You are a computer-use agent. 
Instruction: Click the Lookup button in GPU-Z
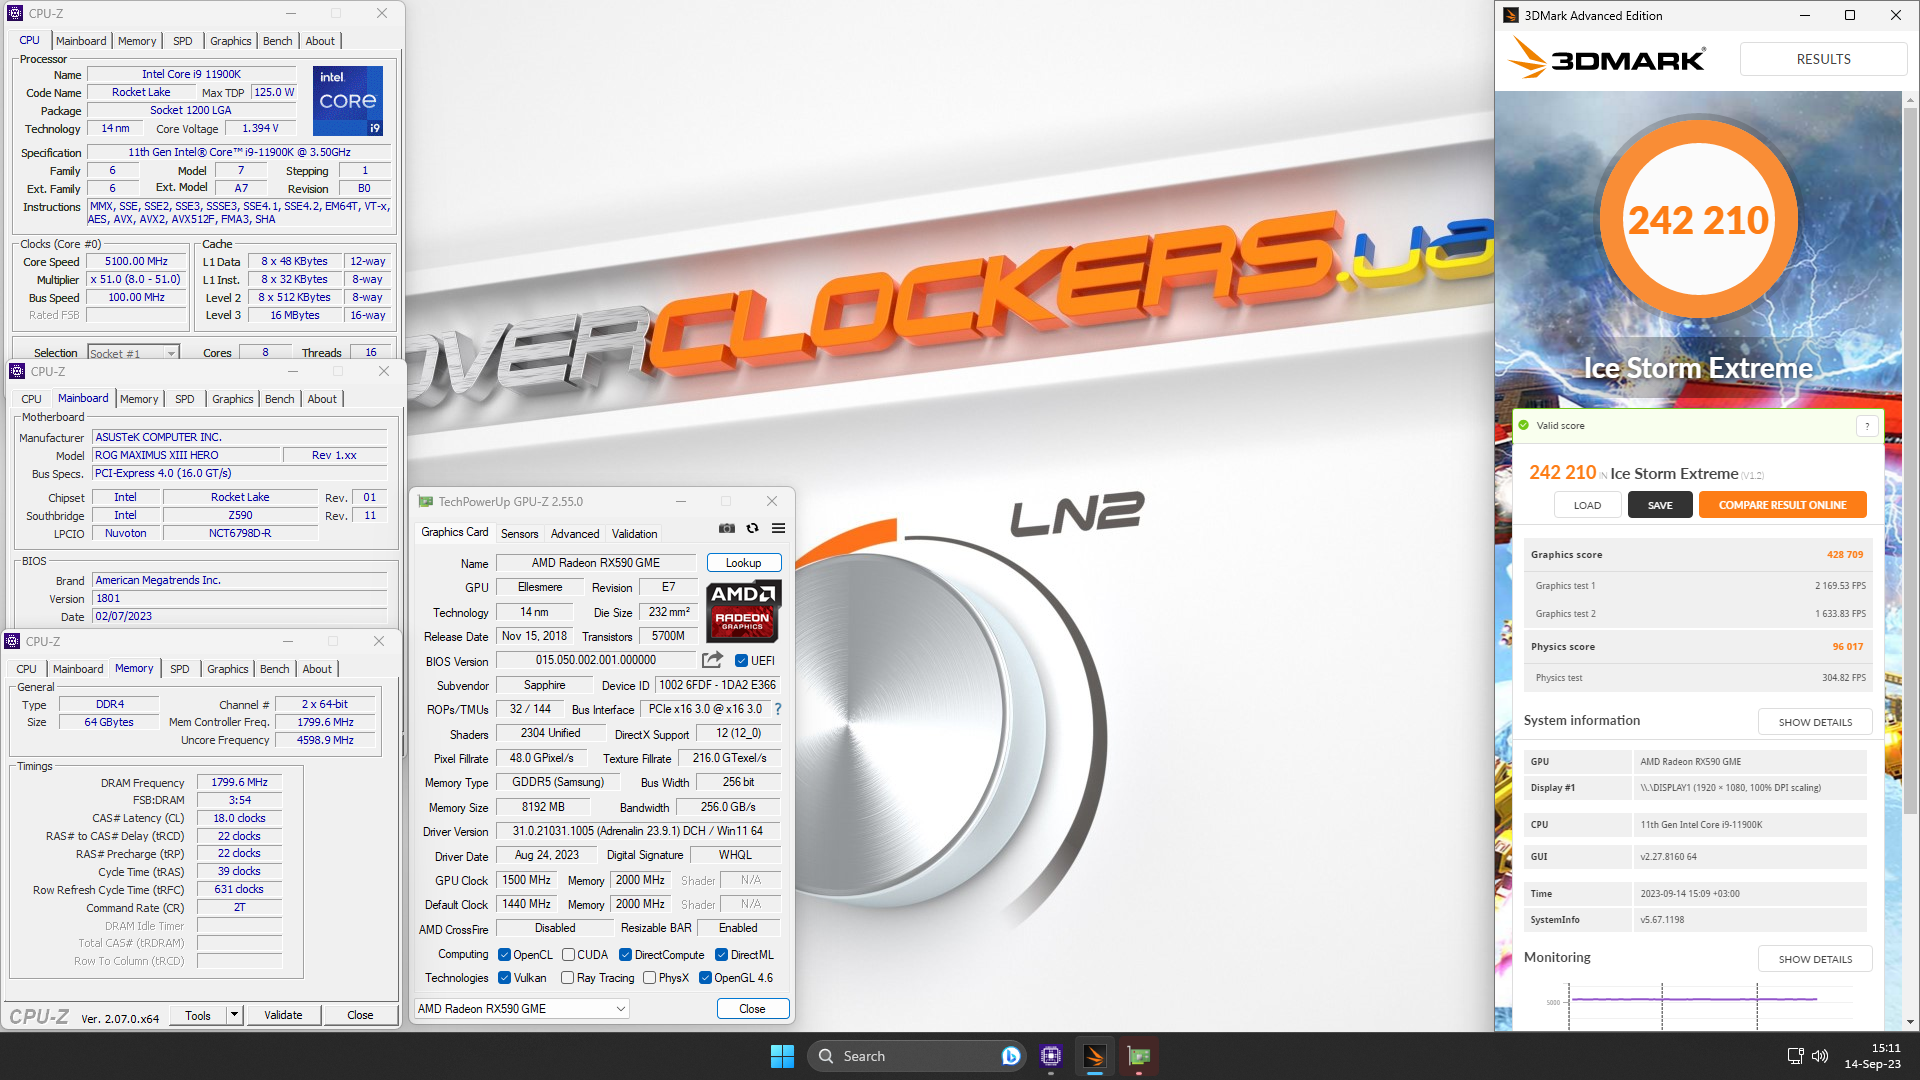tap(743, 563)
